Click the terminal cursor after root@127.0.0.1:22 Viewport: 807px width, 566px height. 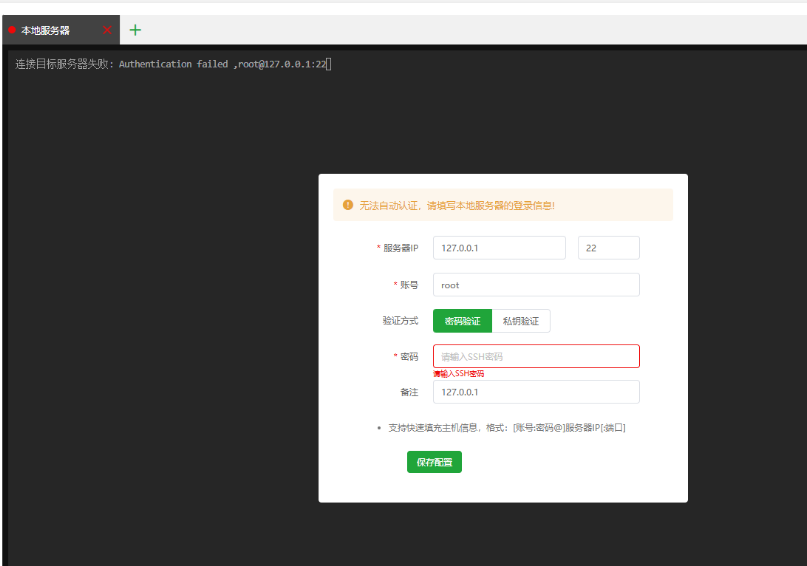click(x=328, y=64)
